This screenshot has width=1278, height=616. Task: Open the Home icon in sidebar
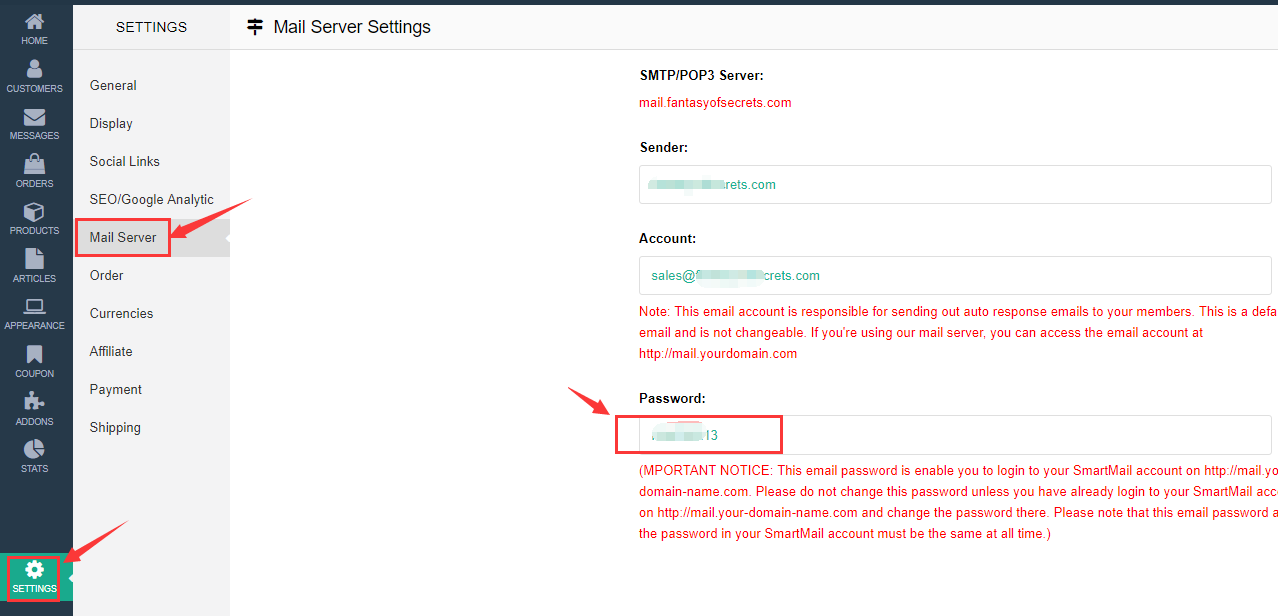click(x=34, y=22)
